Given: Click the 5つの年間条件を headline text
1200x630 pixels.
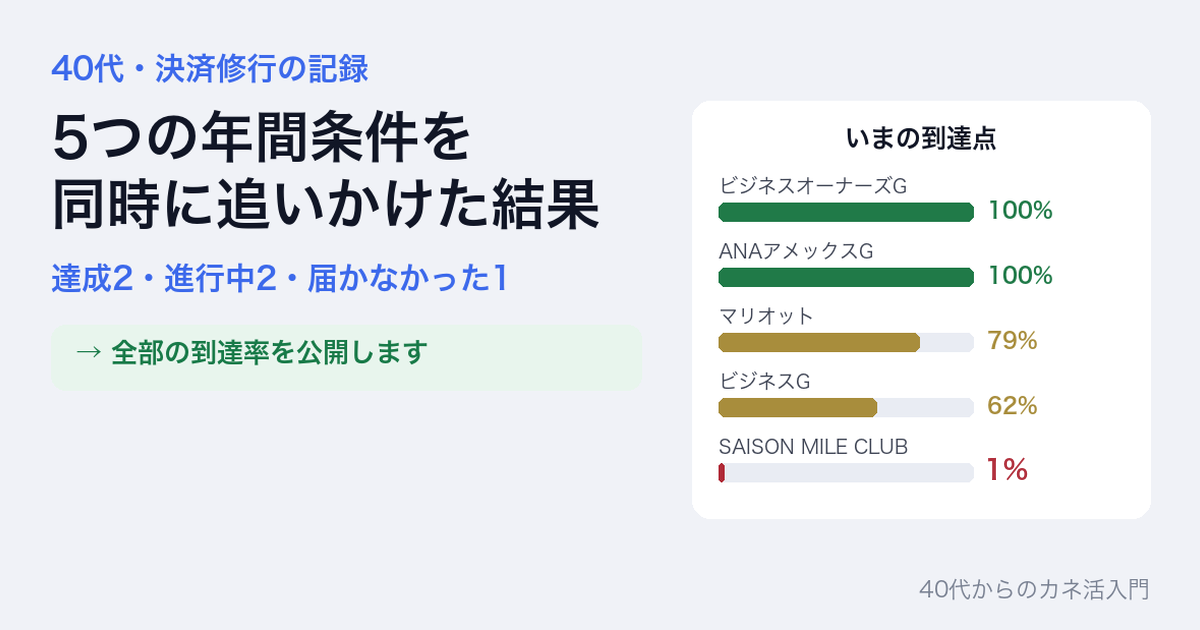Looking at the screenshot, I should (260, 138).
